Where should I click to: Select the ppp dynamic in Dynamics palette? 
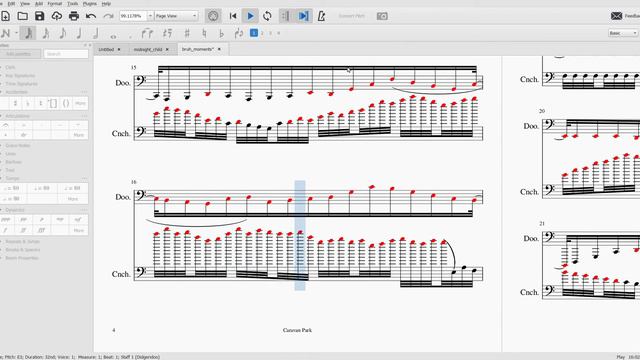[6, 220]
